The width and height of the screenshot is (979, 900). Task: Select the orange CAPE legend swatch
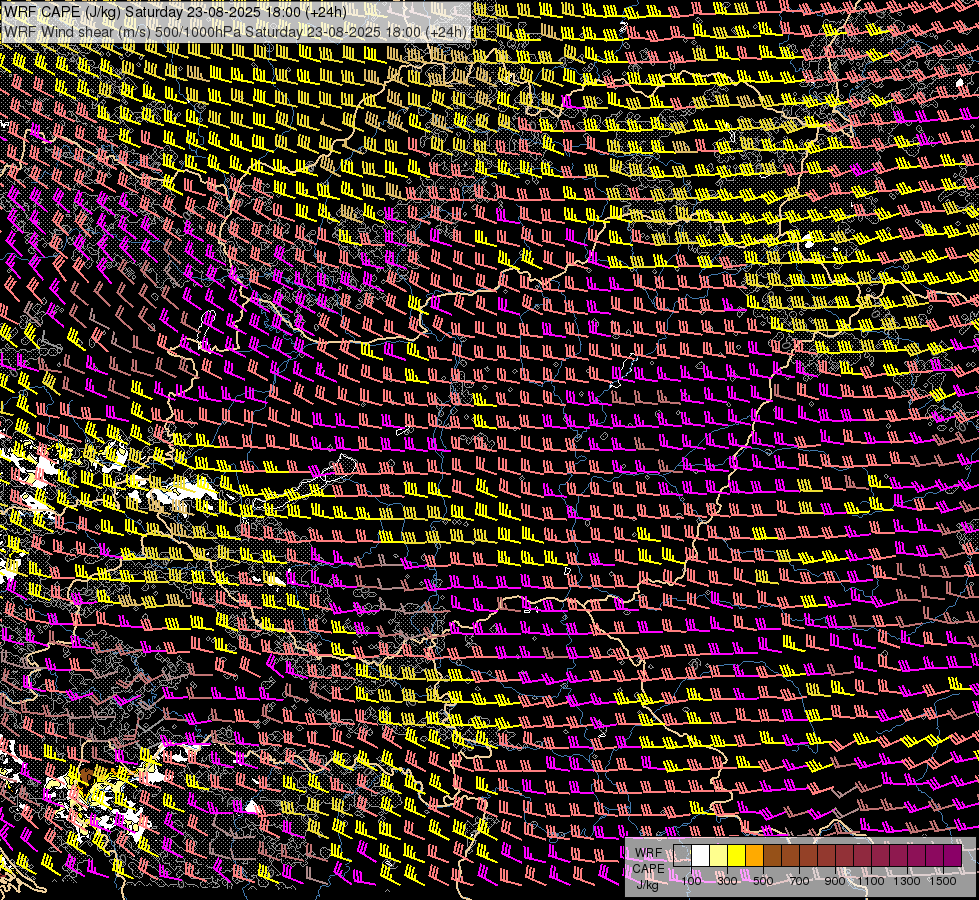tap(754, 856)
